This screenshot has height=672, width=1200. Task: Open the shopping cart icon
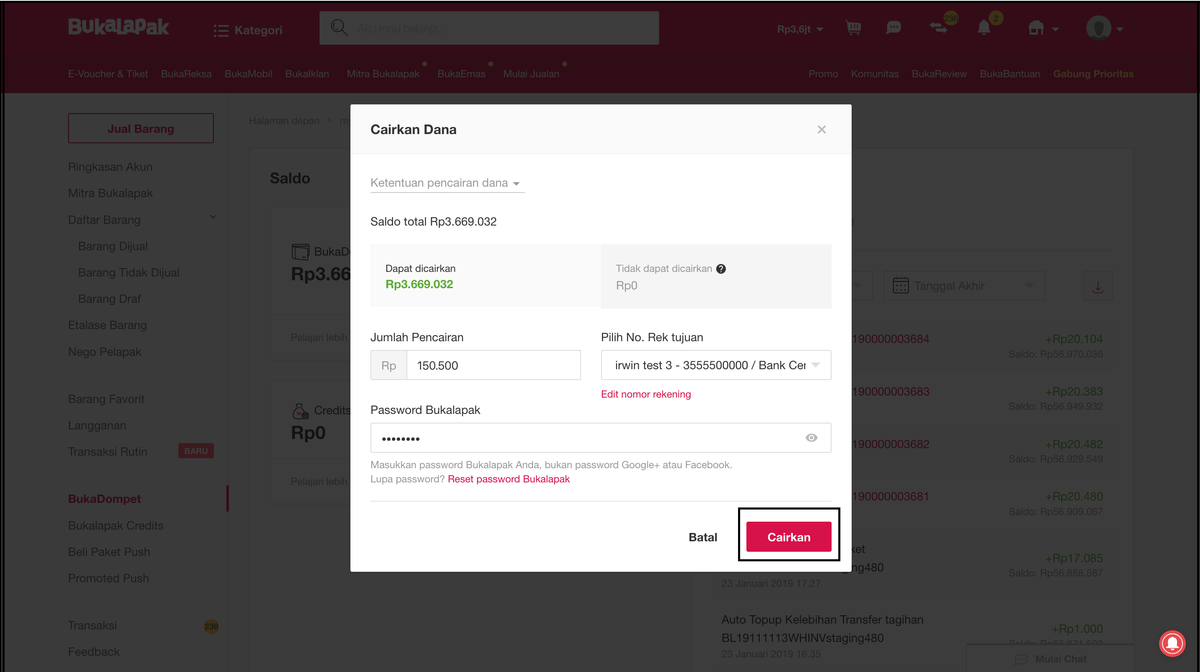point(853,28)
